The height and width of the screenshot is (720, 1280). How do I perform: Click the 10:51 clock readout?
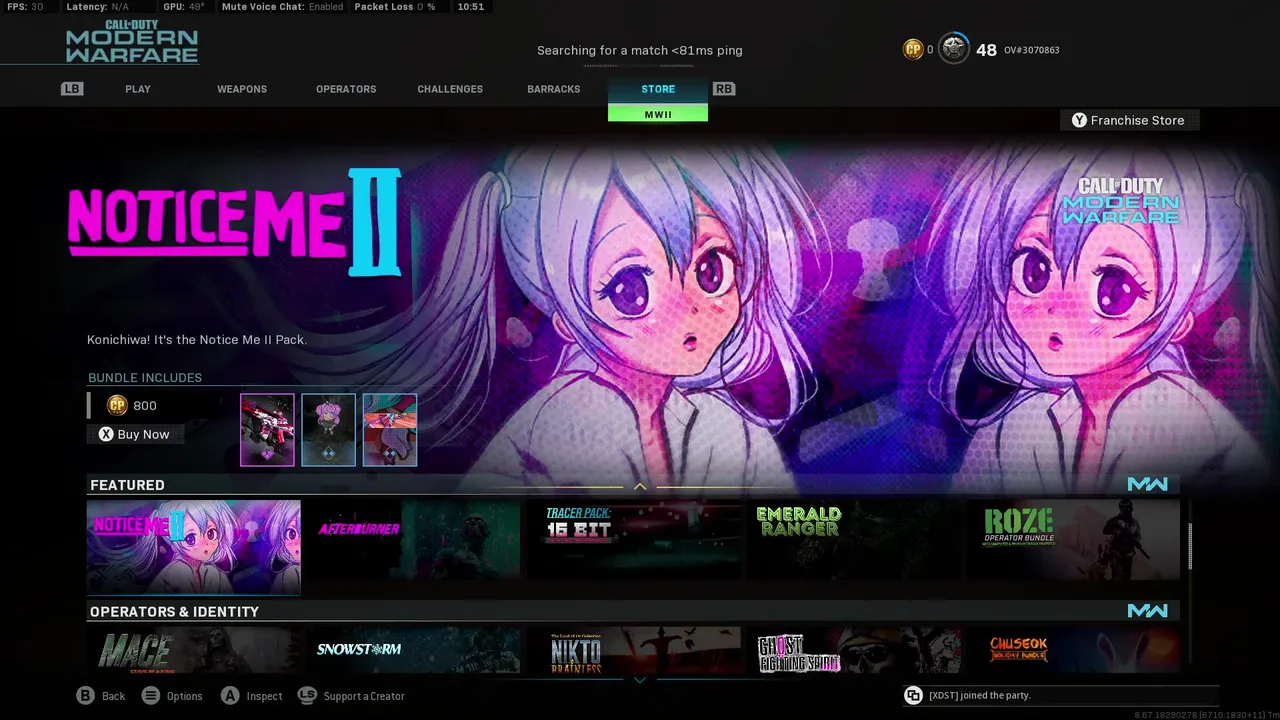[470, 7]
